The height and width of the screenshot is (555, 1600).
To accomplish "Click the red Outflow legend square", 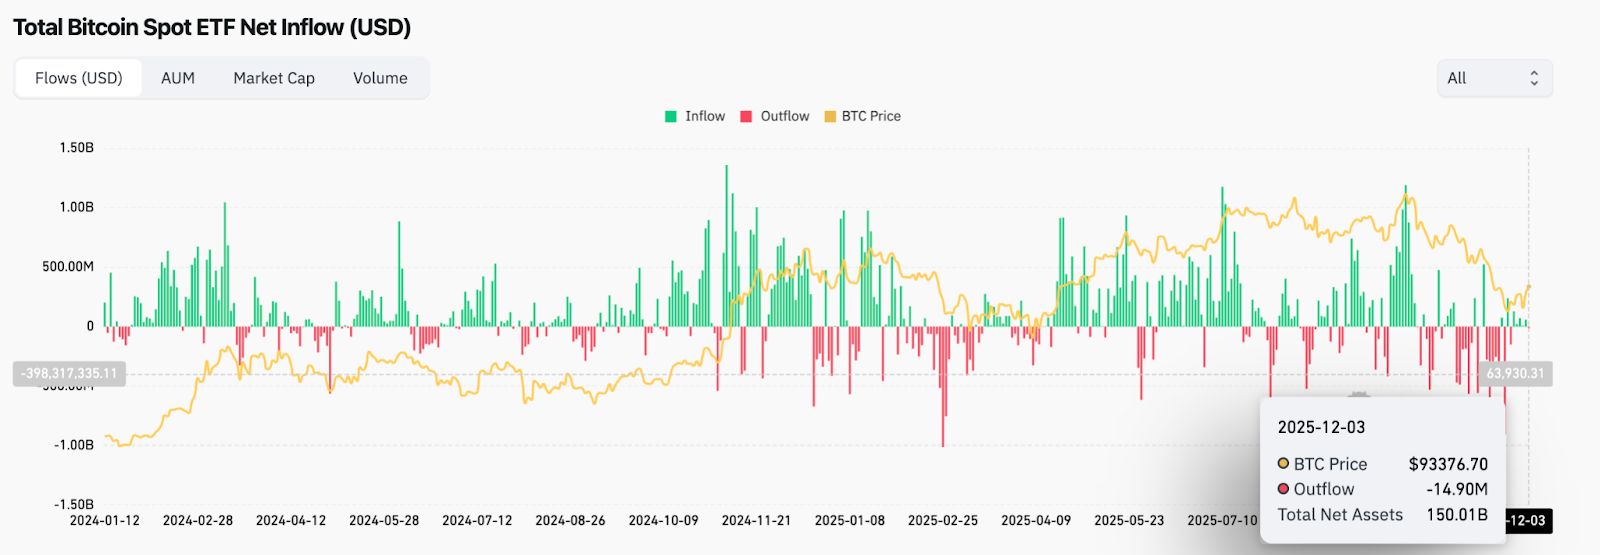I will click(x=746, y=117).
